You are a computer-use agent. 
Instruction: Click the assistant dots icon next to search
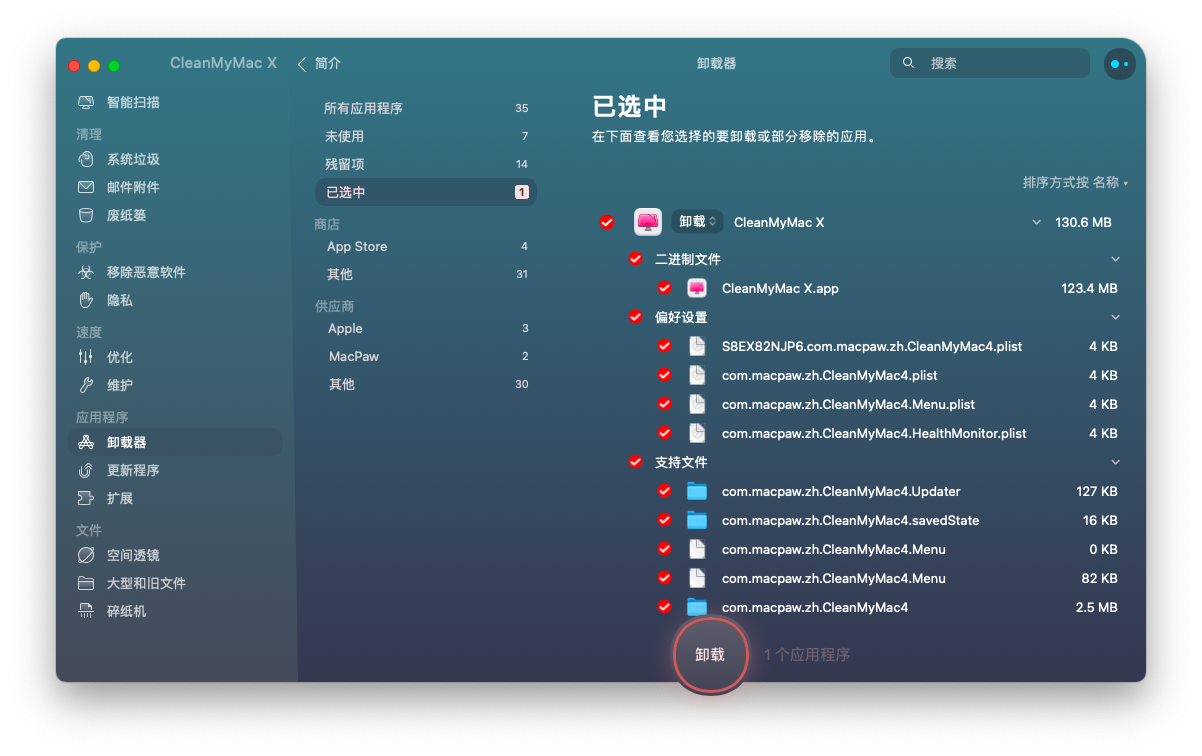1119,63
